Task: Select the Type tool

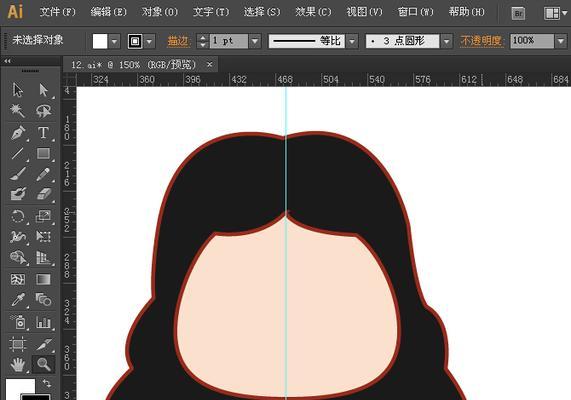Action: tap(43, 133)
